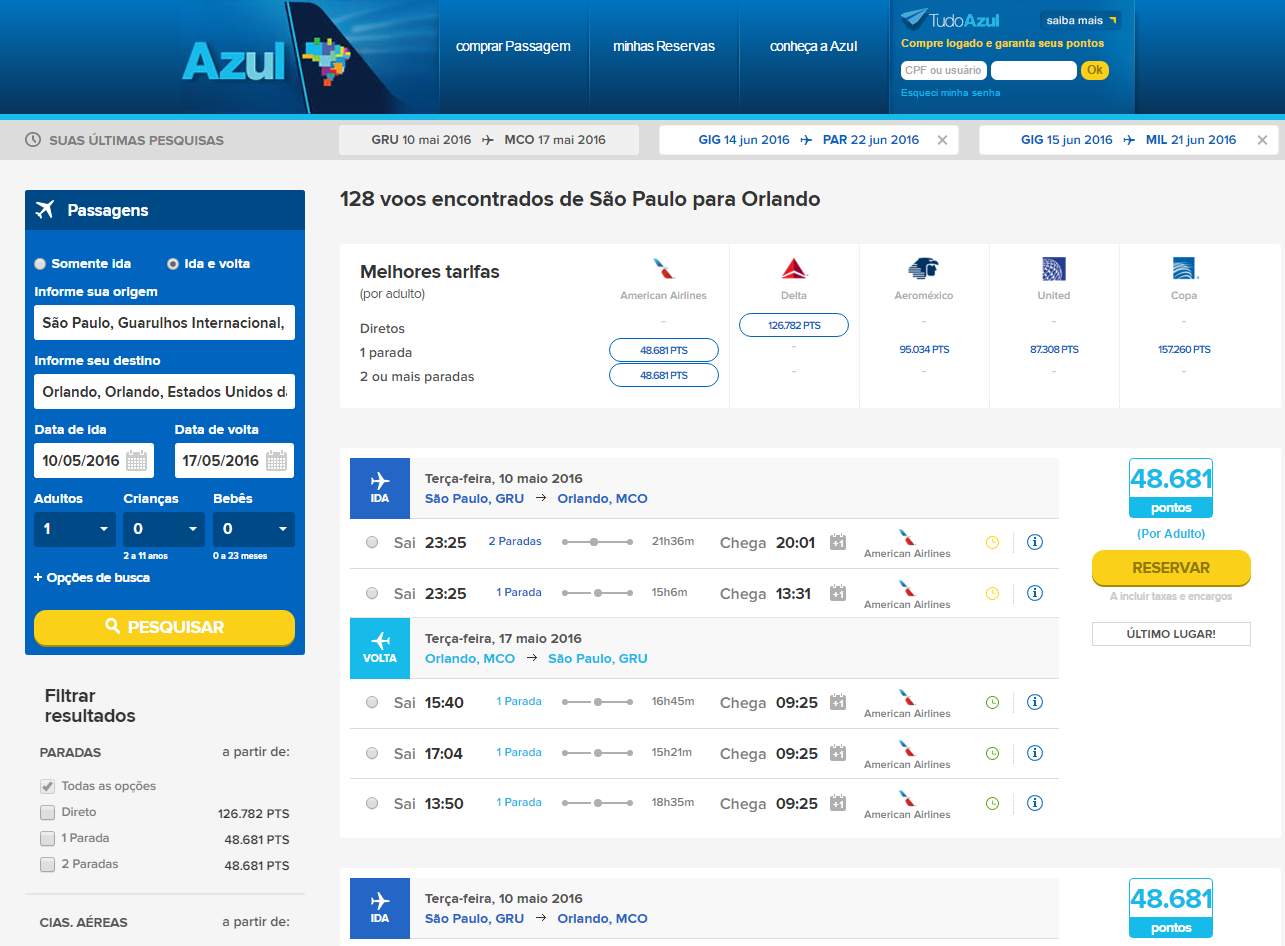Open the departure date calendar icon
Viewport: 1285px width, 946px height.
click(137, 461)
